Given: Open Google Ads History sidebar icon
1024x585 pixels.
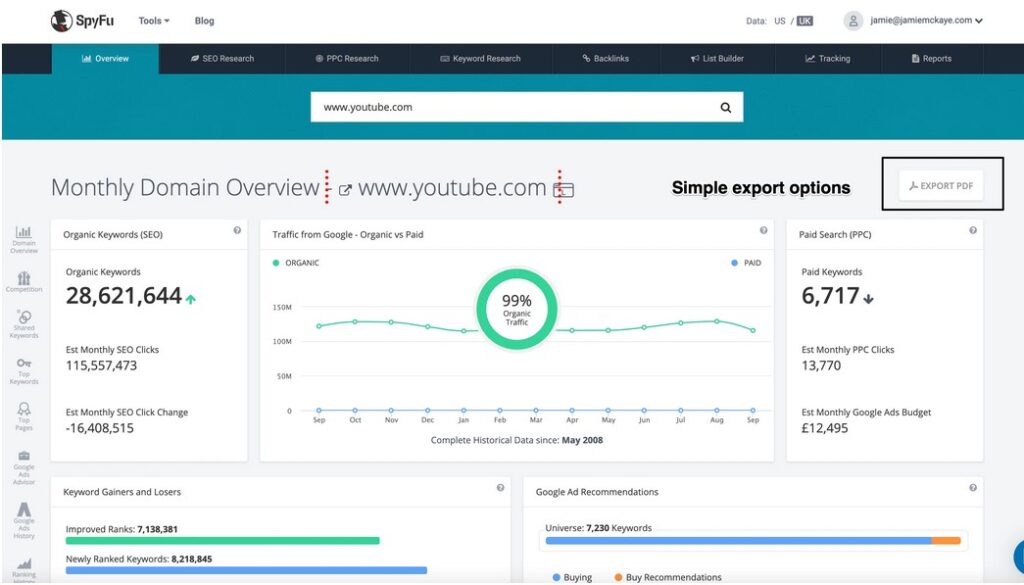Looking at the screenshot, I should (x=24, y=520).
